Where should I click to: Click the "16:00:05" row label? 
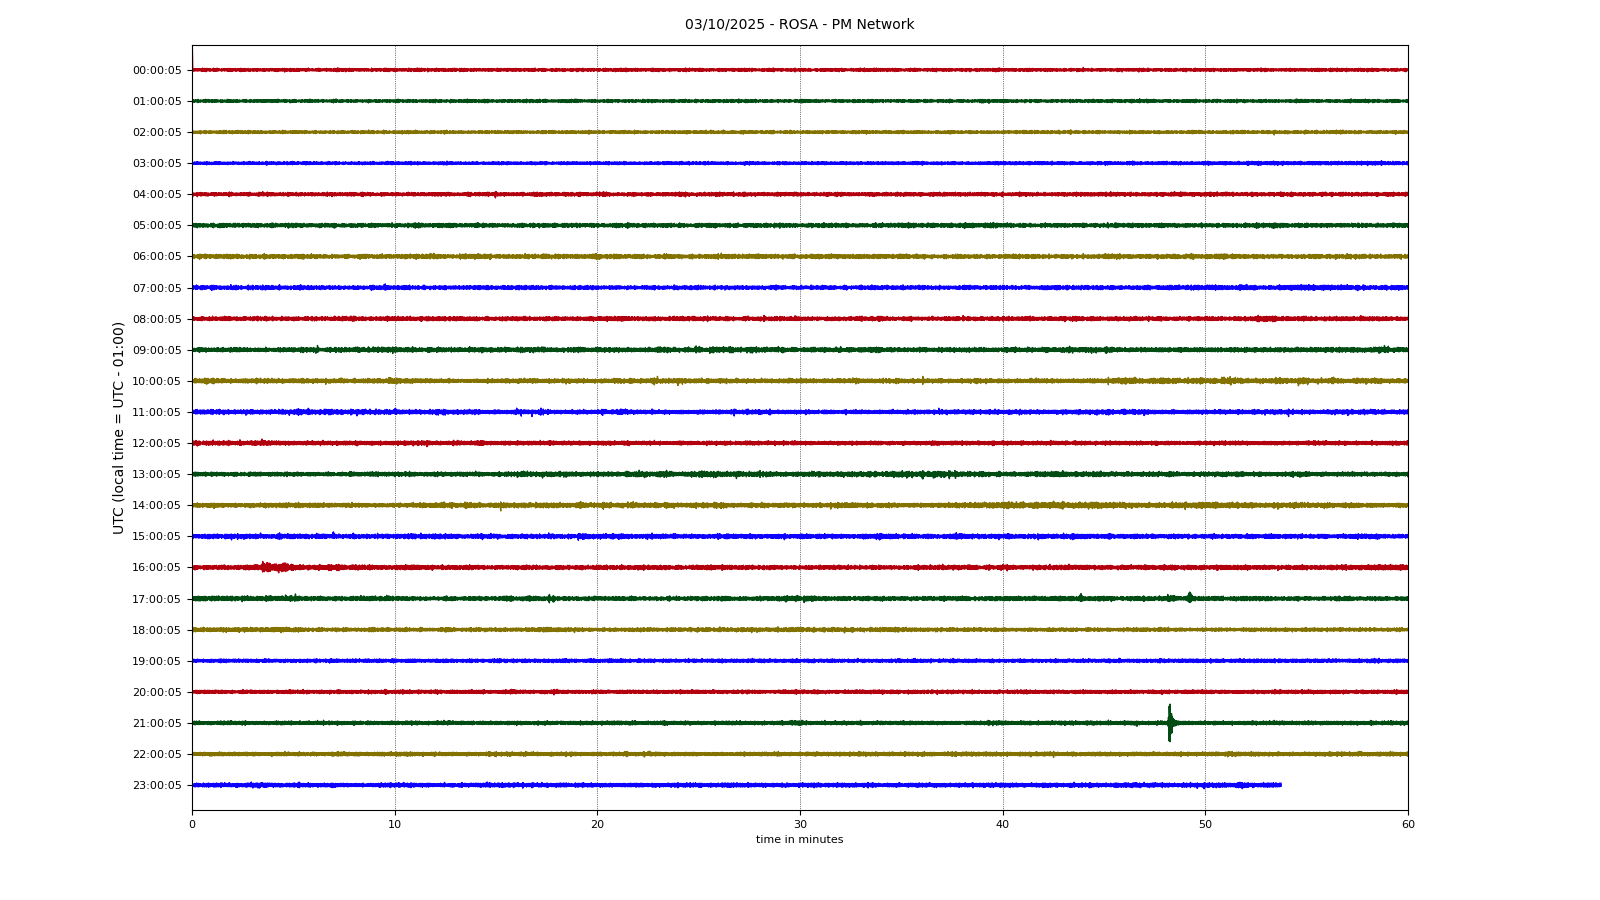click(x=157, y=567)
